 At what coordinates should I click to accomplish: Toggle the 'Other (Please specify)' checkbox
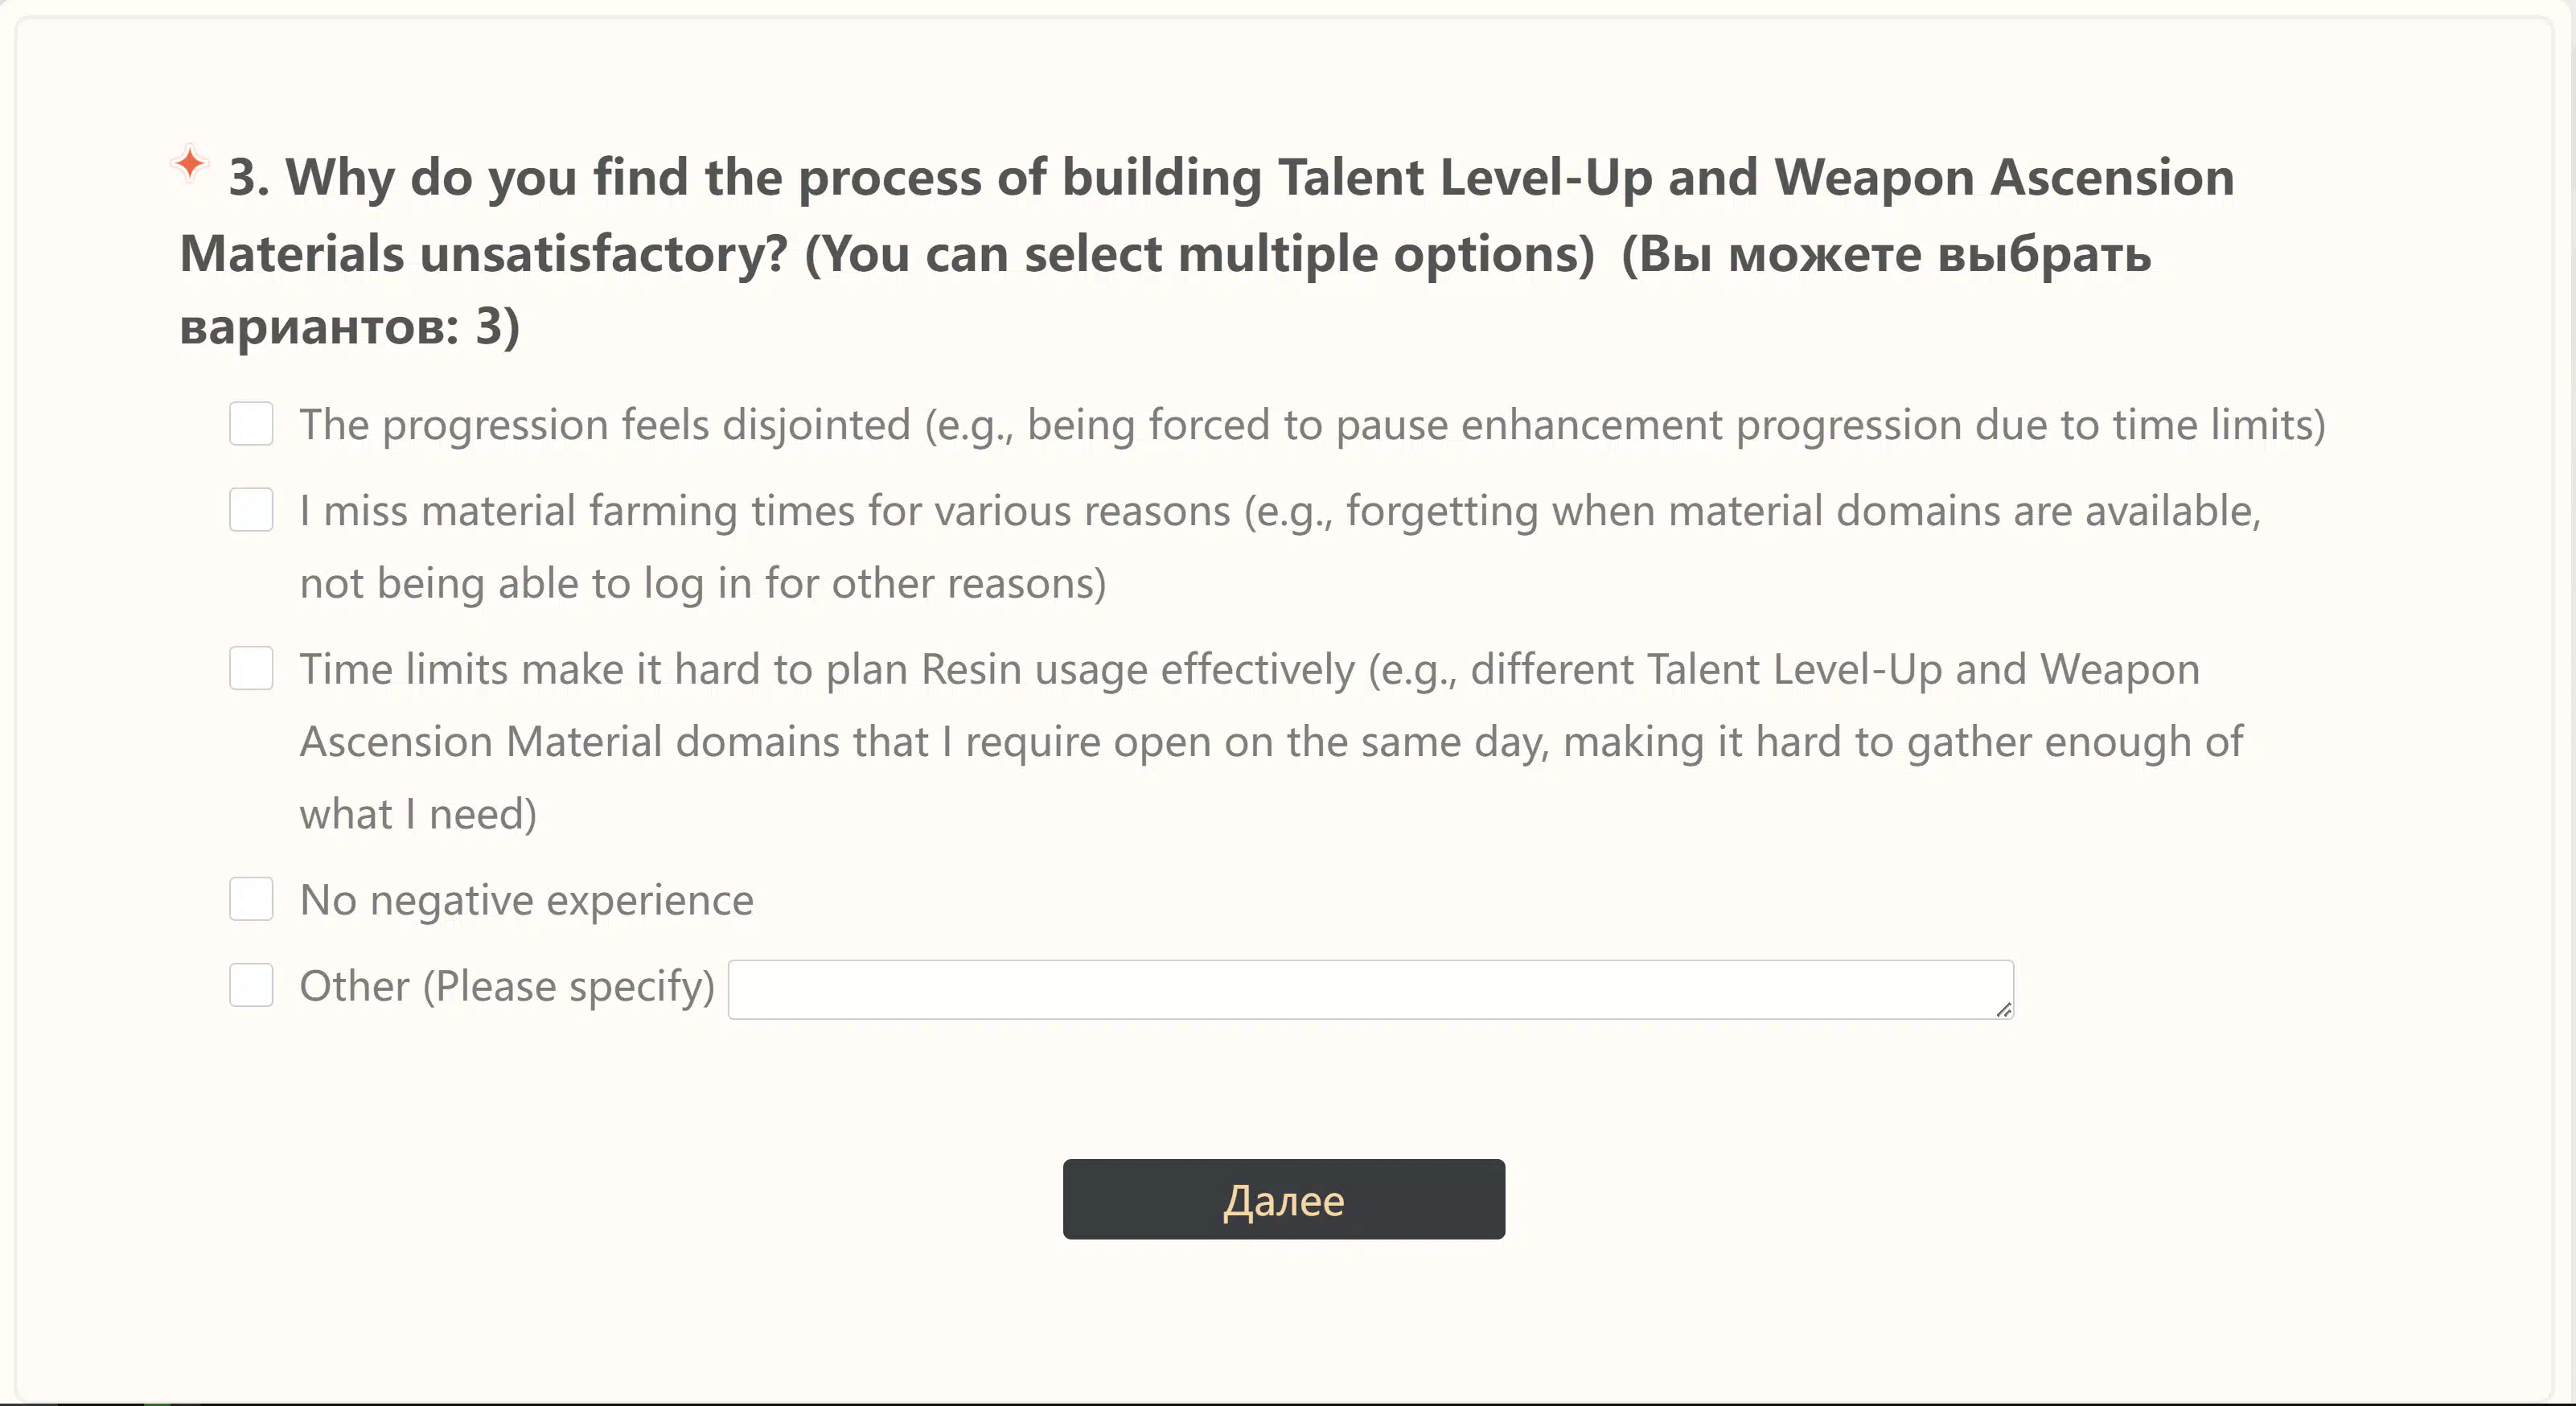[251, 985]
